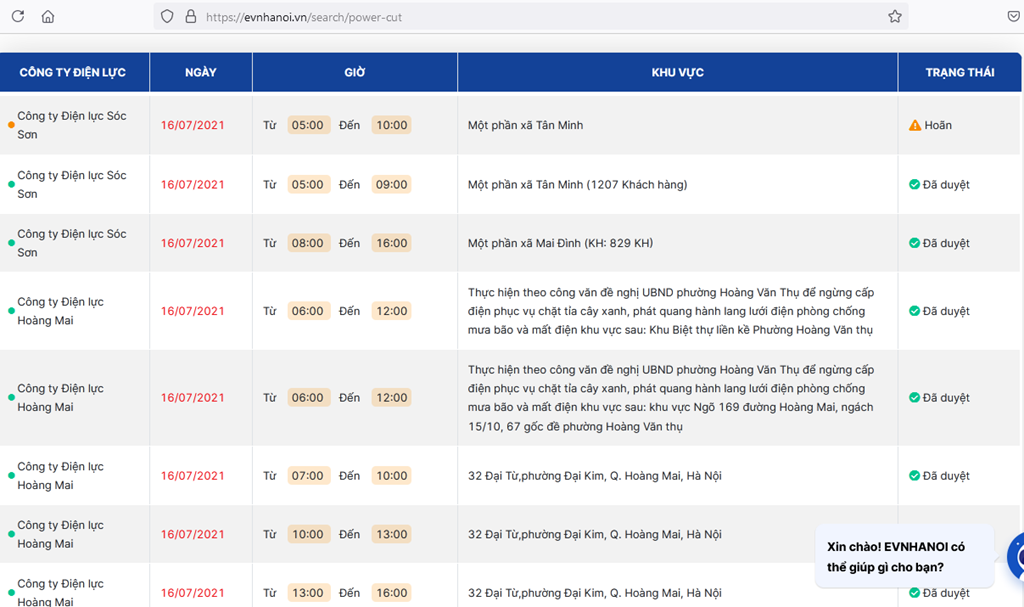Screen dimensions: 1024x607
Task: Go to browser home page
Action: pyautogui.click(x=48, y=17)
